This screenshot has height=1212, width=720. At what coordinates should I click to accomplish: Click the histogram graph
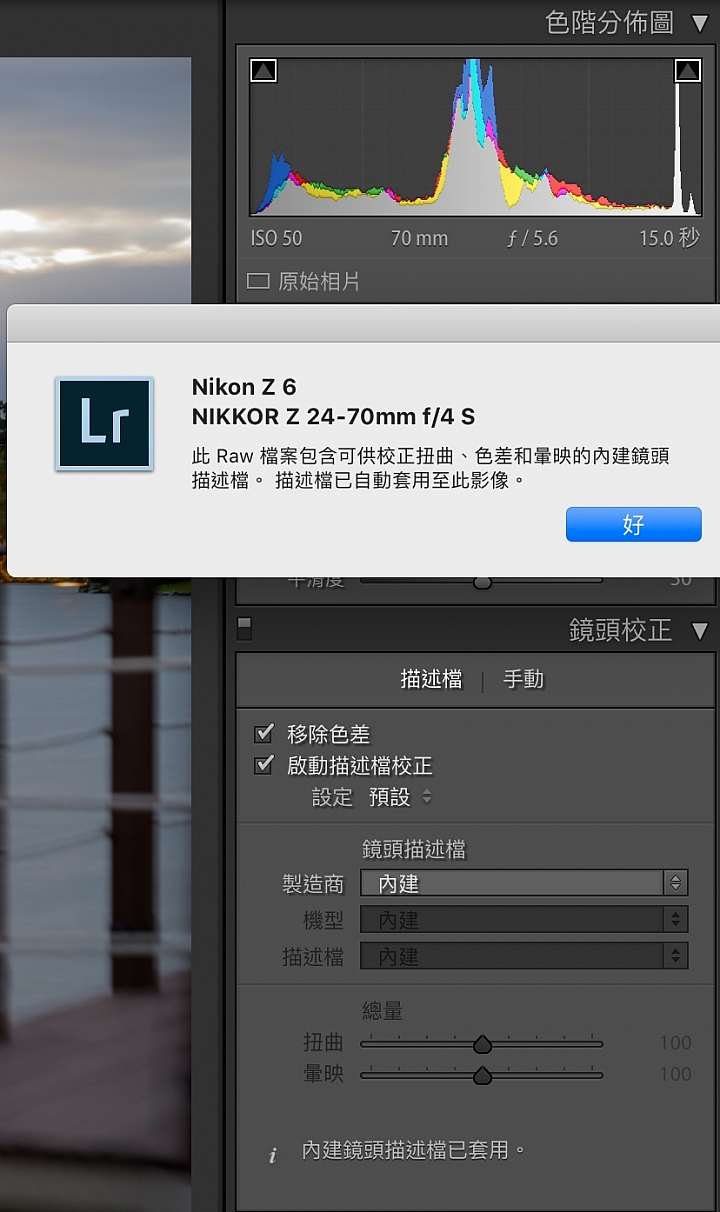click(x=476, y=137)
